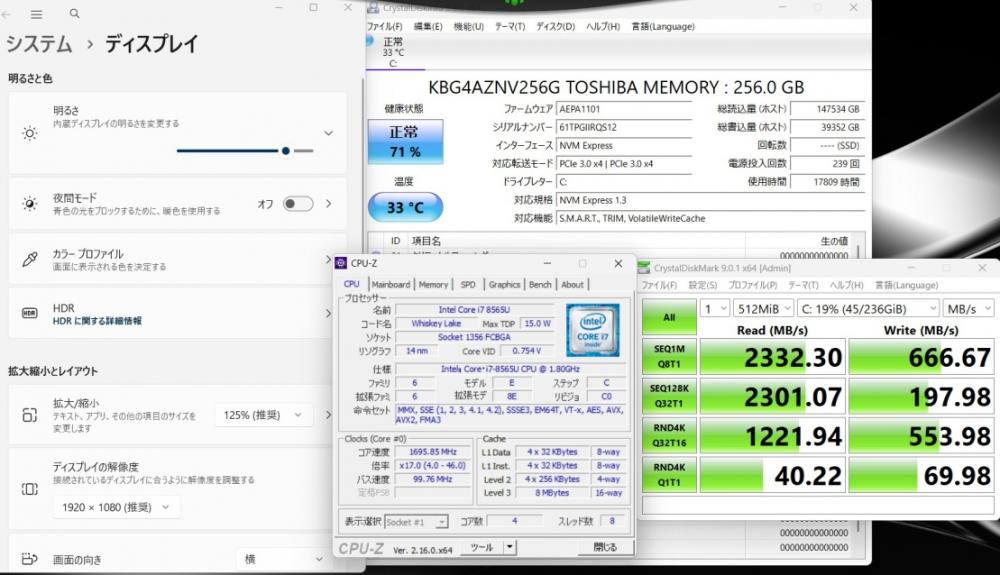1000x575 pixels.
Task: Click the CPU-Z title bar app icon
Action: tap(341, 263)
